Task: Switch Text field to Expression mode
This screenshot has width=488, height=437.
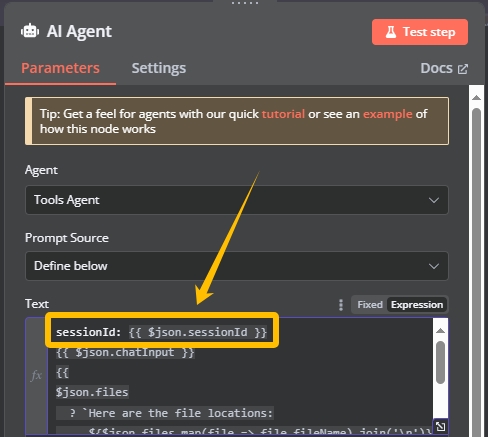Action: pos(417,305)
